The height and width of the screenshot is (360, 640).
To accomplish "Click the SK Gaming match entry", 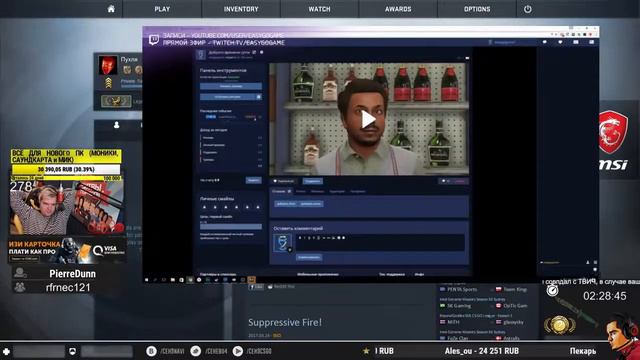I will tap(484, 306).
